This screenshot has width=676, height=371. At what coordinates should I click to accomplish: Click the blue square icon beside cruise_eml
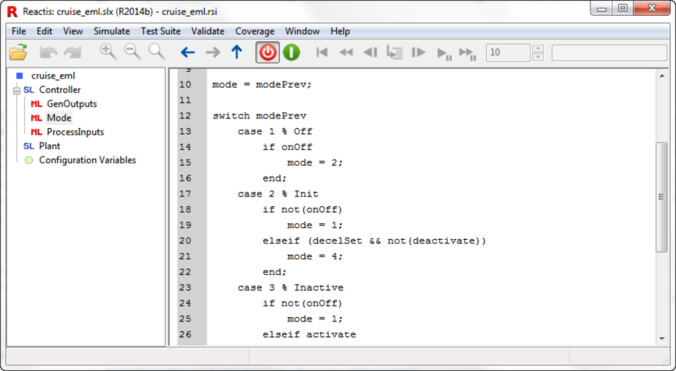click(x=19, y=76)
